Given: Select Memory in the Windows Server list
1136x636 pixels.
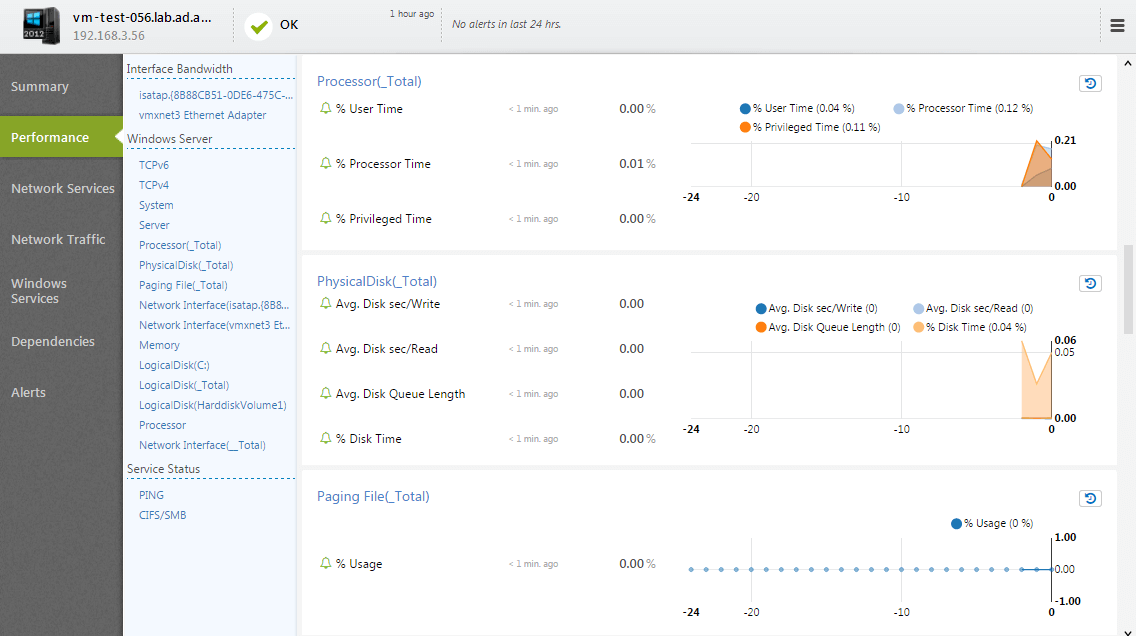Looking at the screenshot, I should click(159, 346).
